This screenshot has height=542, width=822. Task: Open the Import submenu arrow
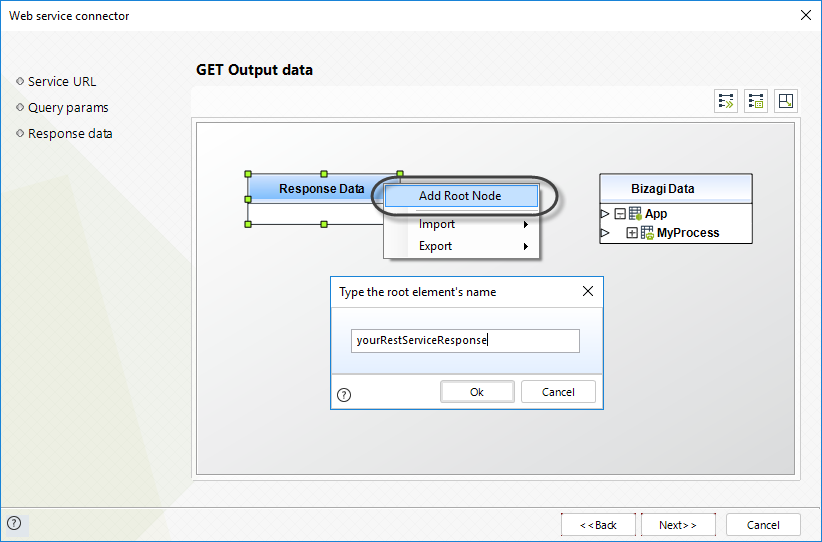tap(525, 224)
